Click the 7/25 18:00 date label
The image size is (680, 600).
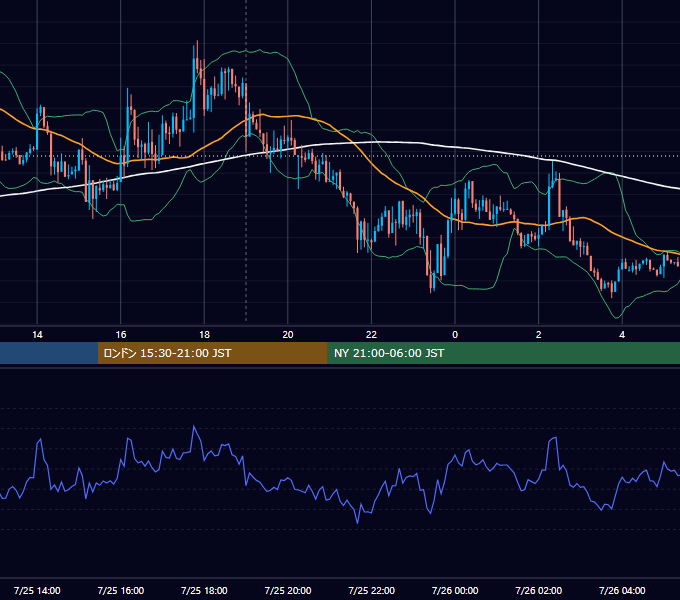[x=204, y=590]
